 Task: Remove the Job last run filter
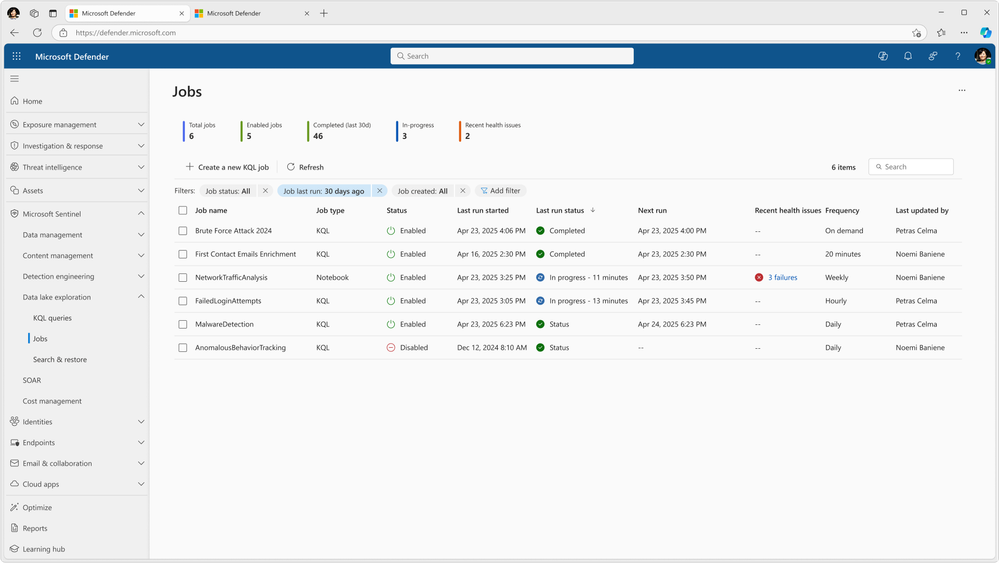tap(380, 190)
